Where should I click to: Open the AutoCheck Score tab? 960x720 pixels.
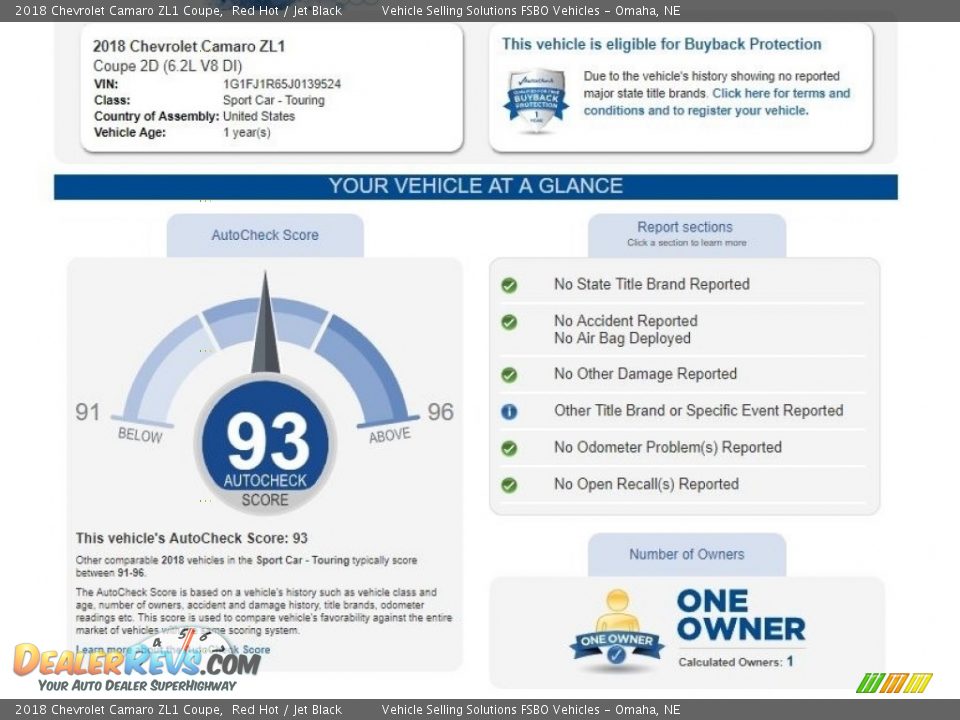coord(265,235)
